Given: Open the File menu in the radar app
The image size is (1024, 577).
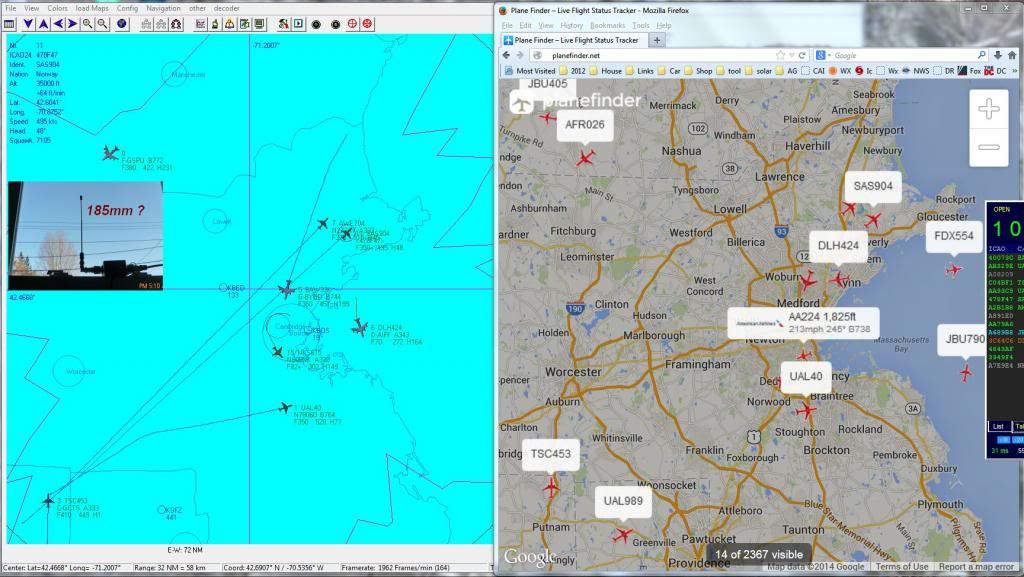Looking at the screenshot, I should (x=10, y=8).
